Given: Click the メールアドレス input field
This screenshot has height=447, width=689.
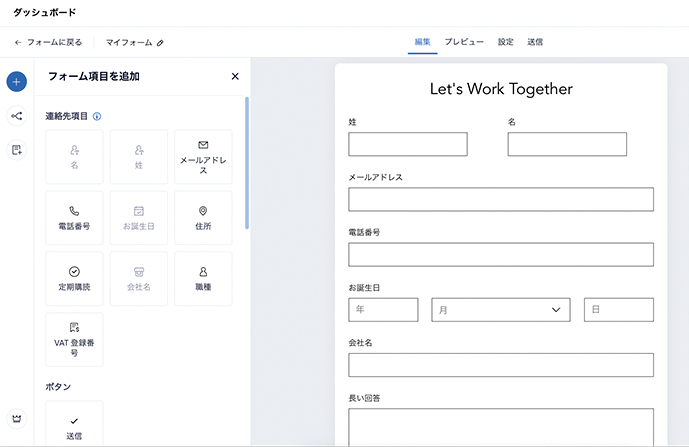Looking at the screenshot, I should (501, 200).
